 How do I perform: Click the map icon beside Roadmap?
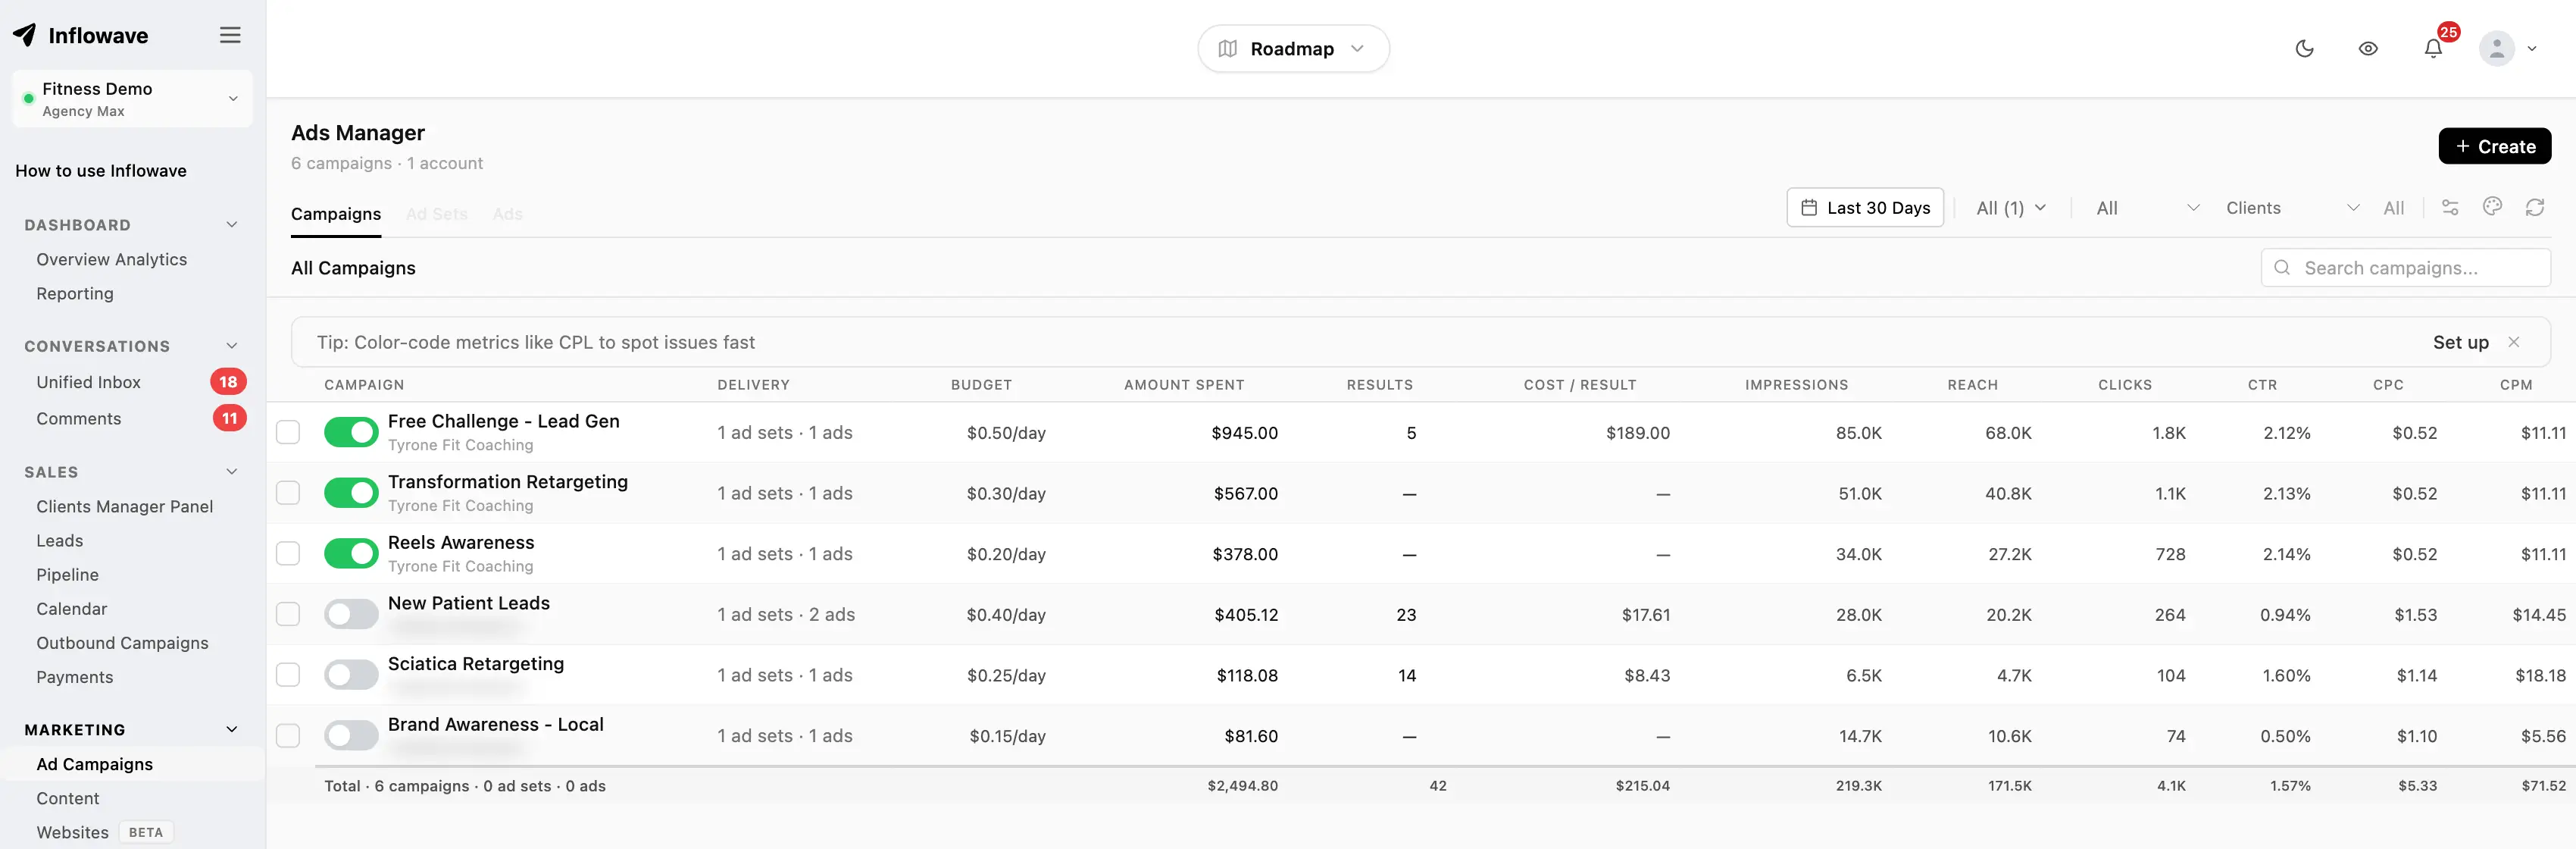coord(1228,48)
